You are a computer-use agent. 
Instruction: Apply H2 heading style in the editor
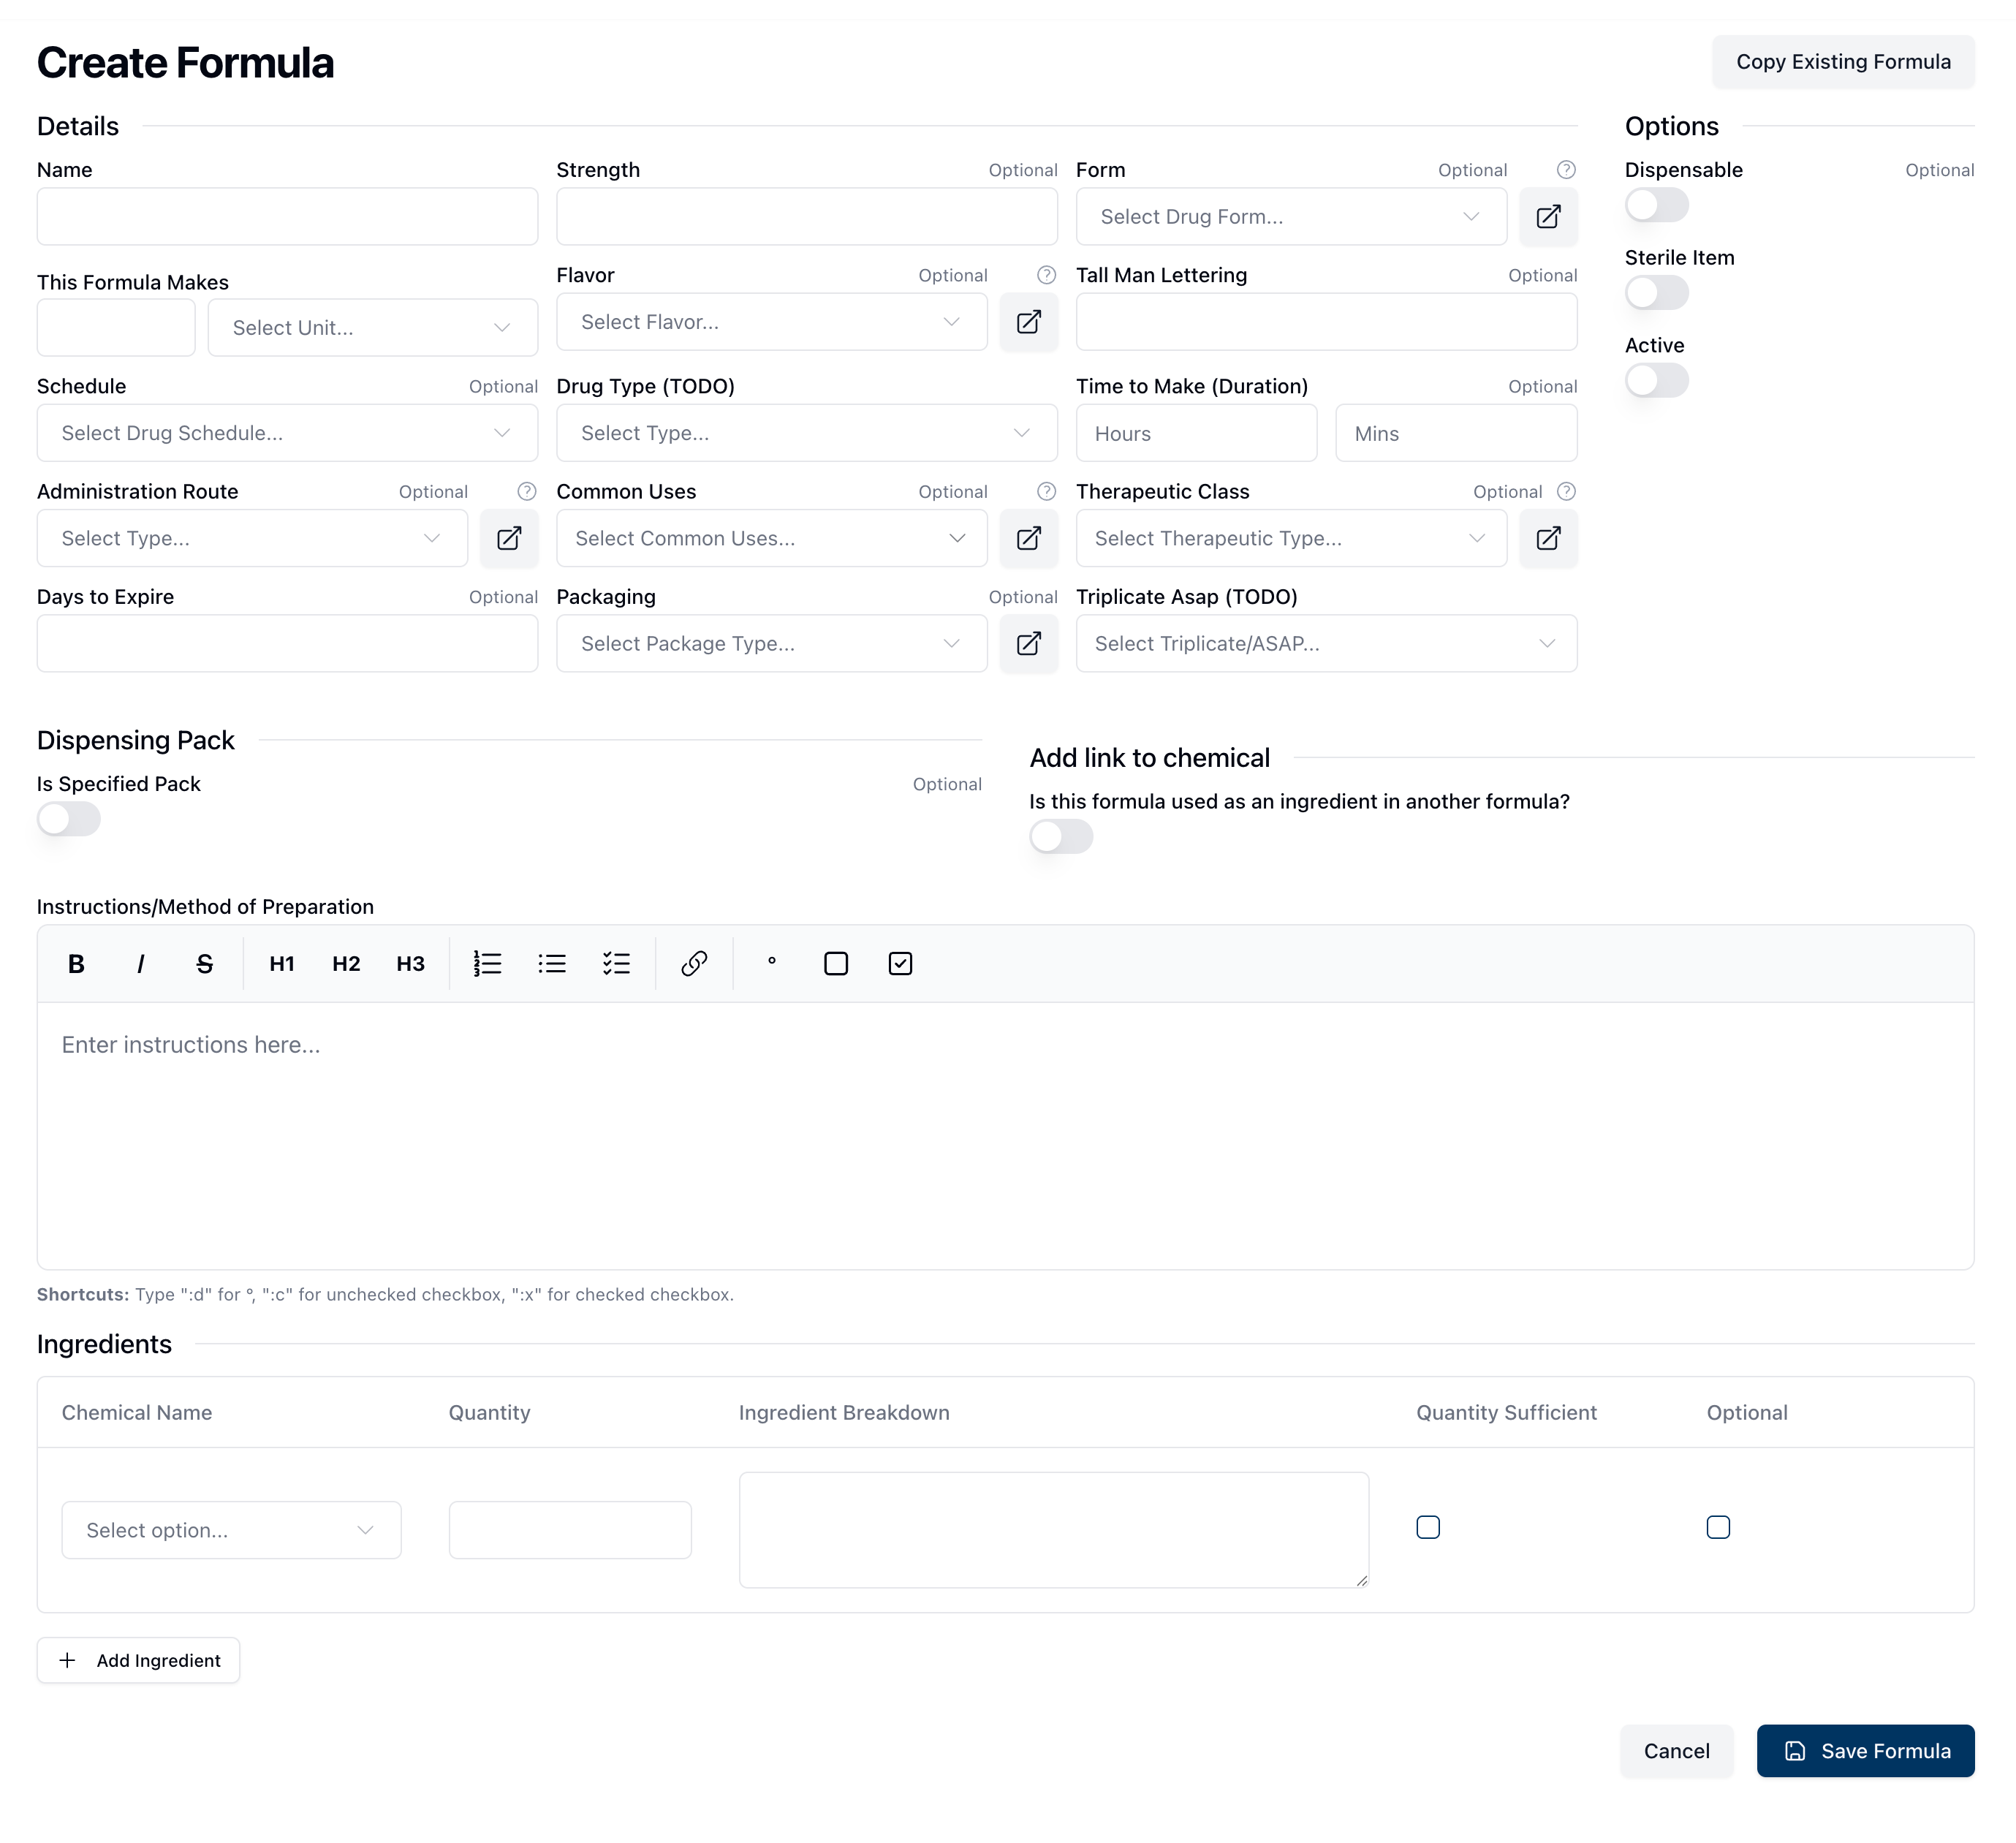coord(346,963)
